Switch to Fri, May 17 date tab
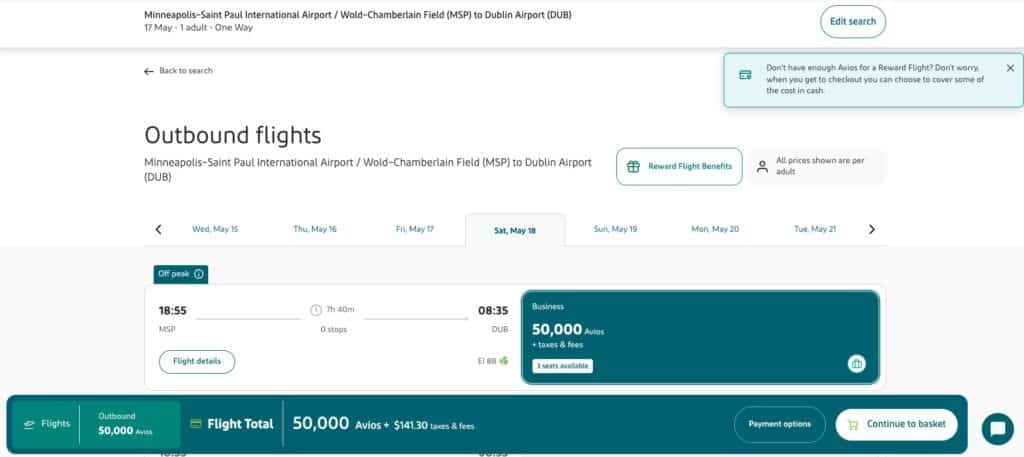 pyautogui.click(x=415, y=229)
